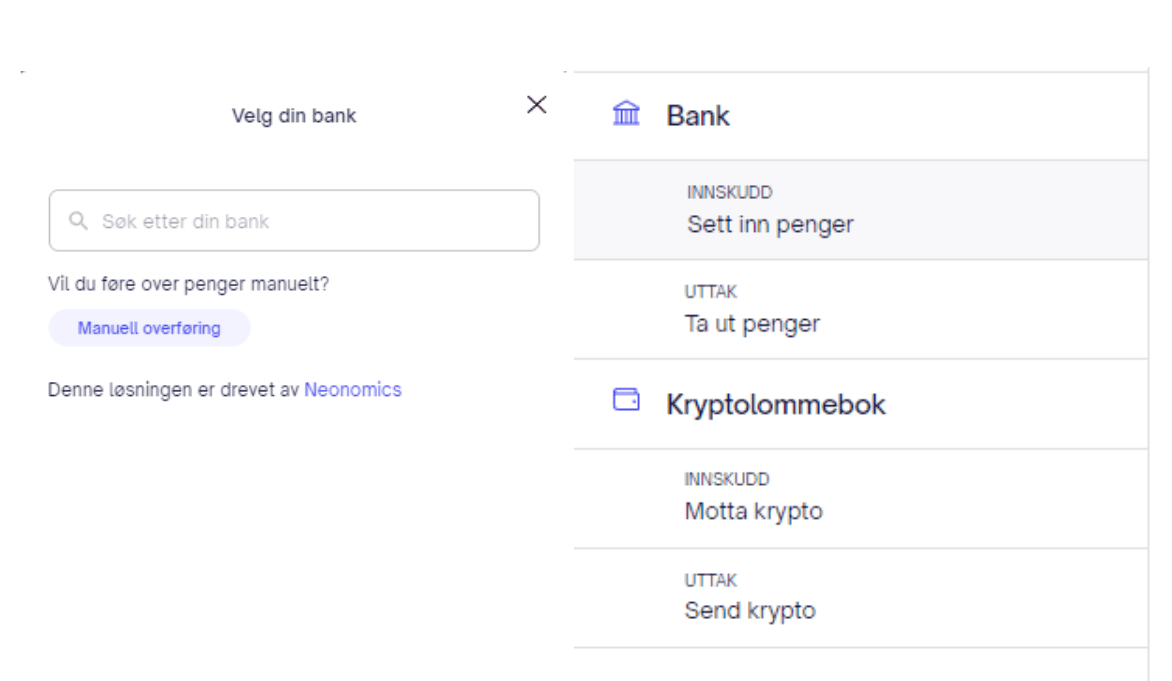The height and width of the screenshot is (681, 1172).
Task: Click UTTAK label in Bank section
Action: [x=711, y=292]
